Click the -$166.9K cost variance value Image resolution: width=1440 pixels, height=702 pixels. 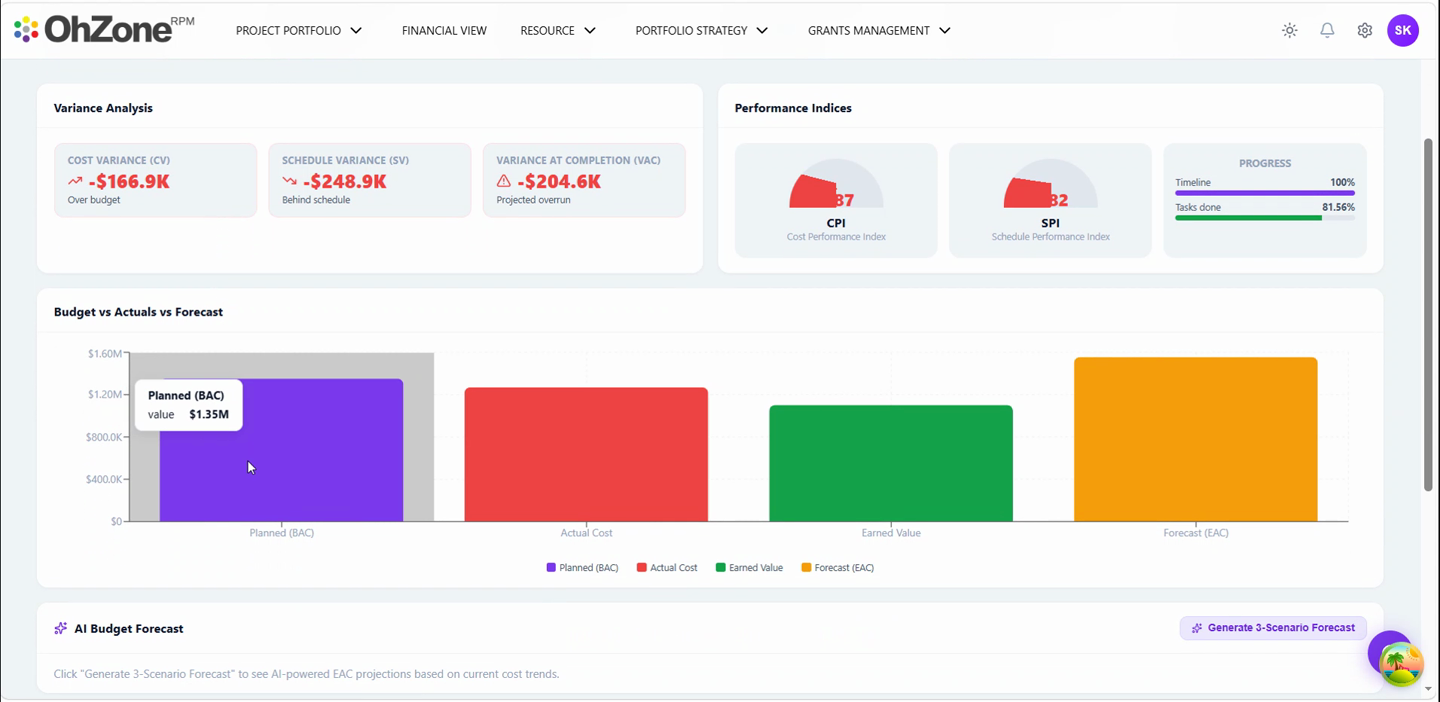coord(129,181)
